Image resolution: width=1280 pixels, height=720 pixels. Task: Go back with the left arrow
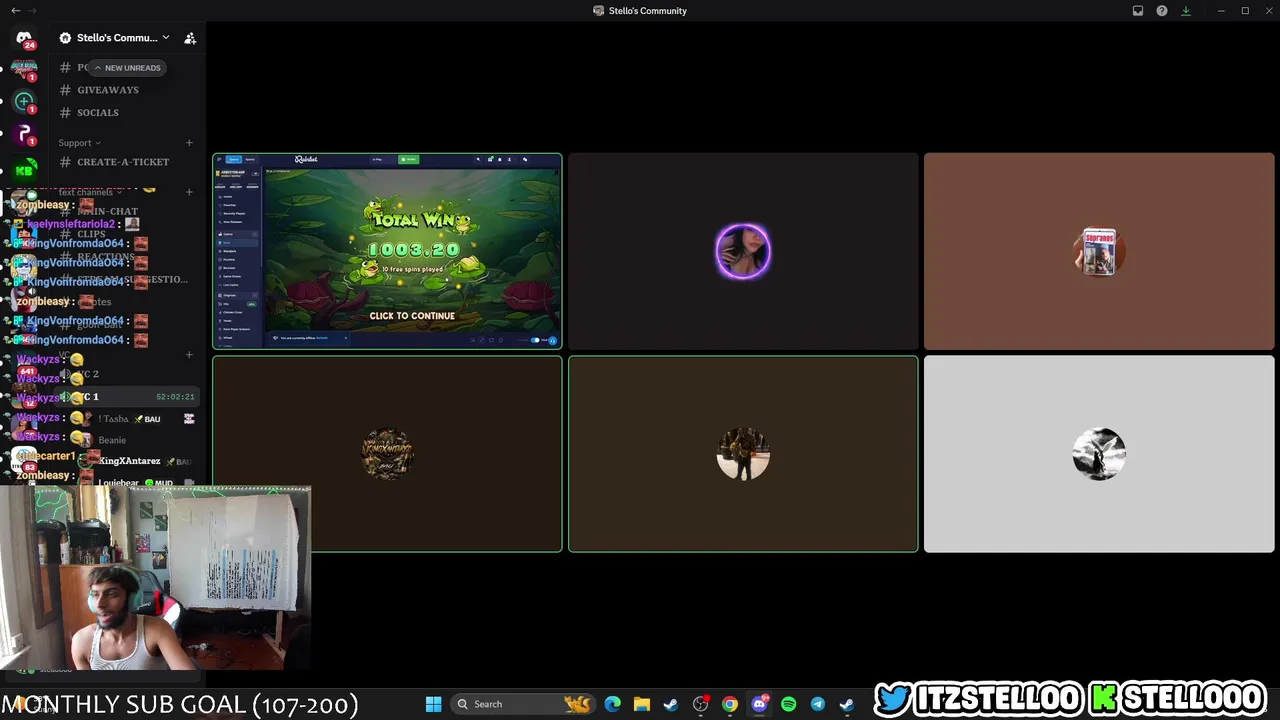click(x=15, y=11)
